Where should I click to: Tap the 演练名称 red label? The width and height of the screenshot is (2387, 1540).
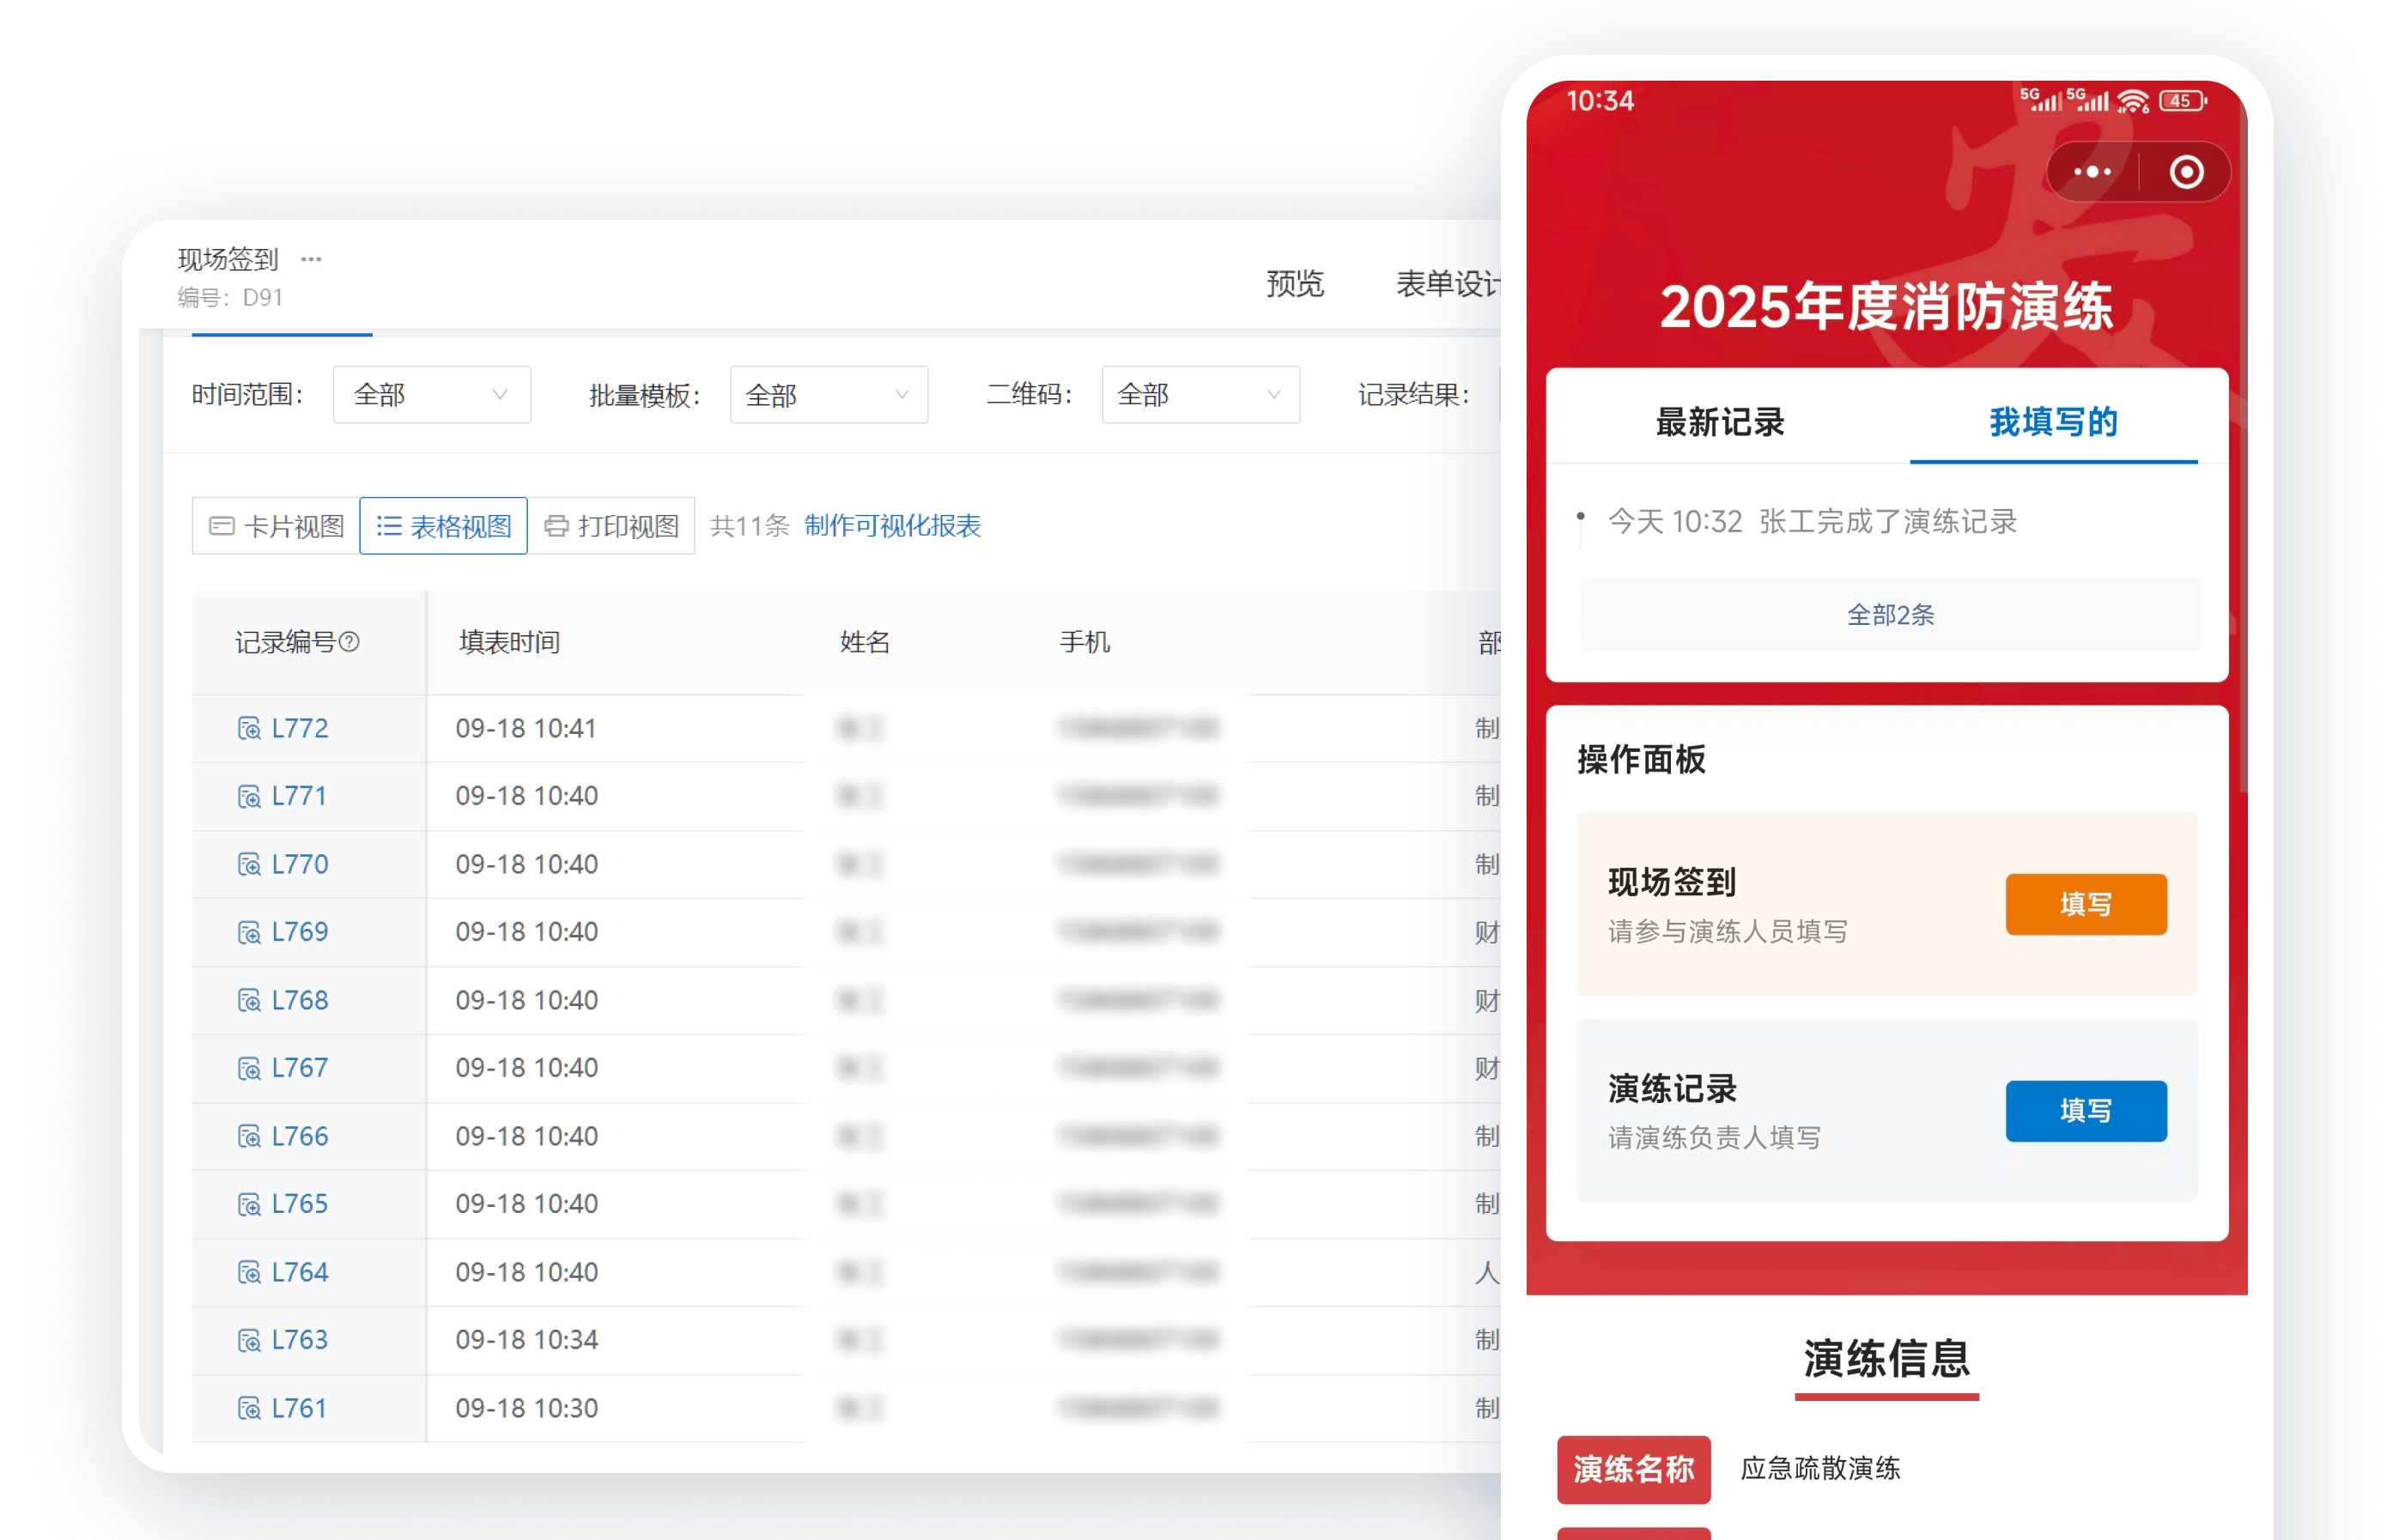click(x=1633, y=1469)
